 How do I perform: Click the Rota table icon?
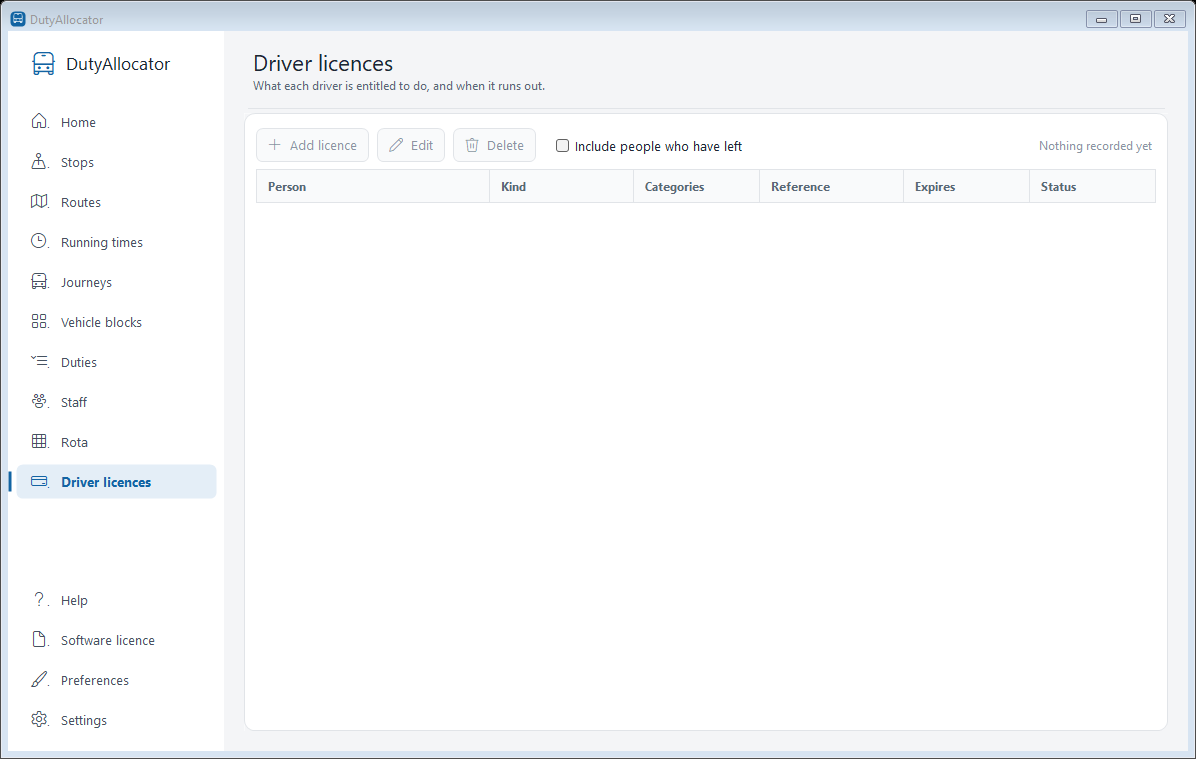40,442
